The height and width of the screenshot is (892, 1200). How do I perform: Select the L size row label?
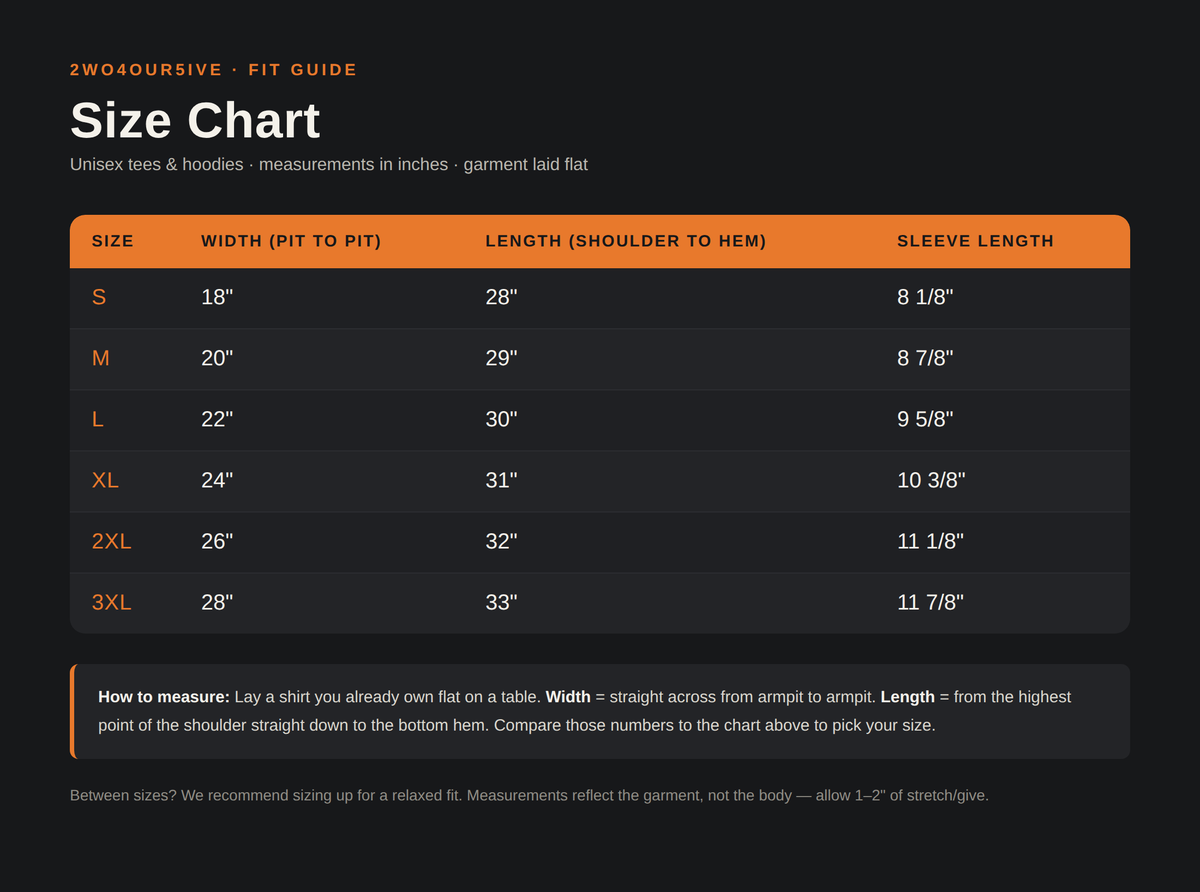point(98,419)
